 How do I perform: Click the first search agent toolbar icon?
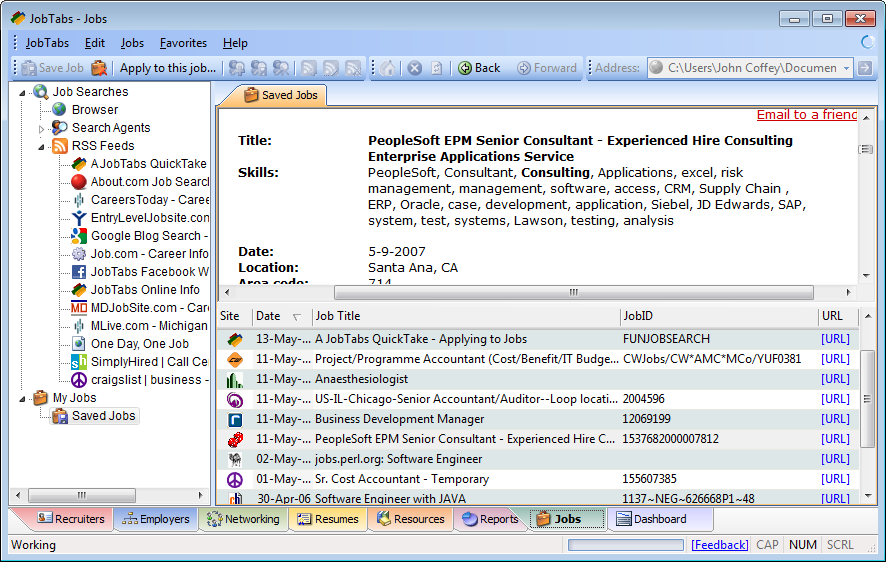pyautogui.click(x=237, y=68)
